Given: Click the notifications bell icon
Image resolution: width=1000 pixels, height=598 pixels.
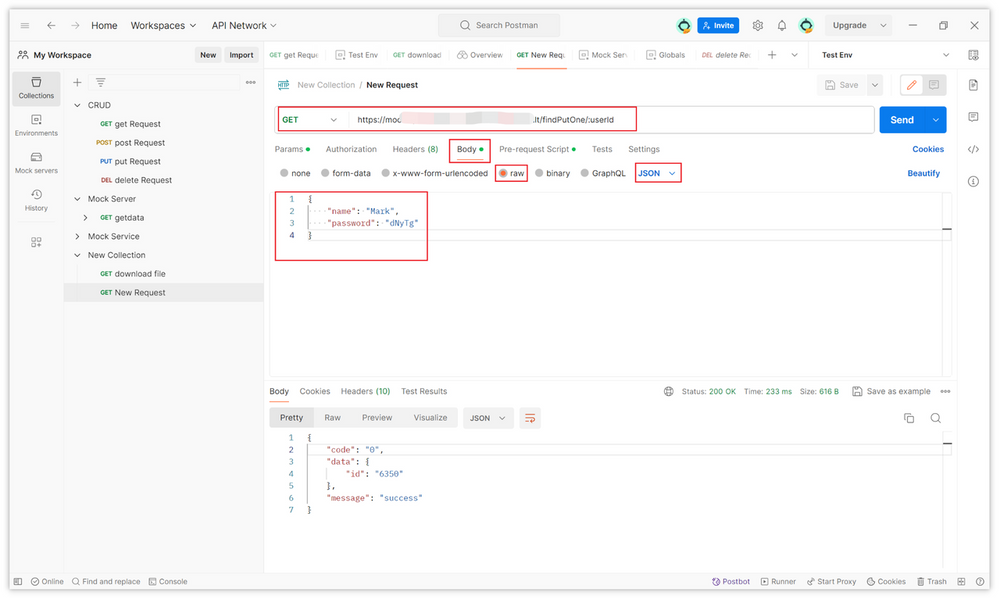Looking at the screenshot, I should [782, 25].
